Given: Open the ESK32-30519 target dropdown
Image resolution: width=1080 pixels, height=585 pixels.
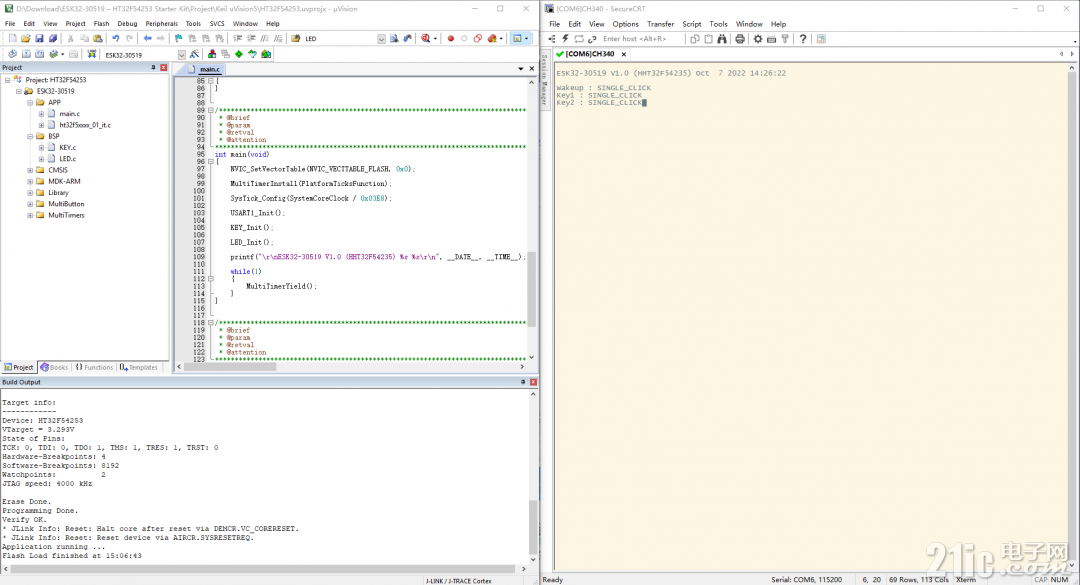Looking at the screenshot, I should coord(181,54).
